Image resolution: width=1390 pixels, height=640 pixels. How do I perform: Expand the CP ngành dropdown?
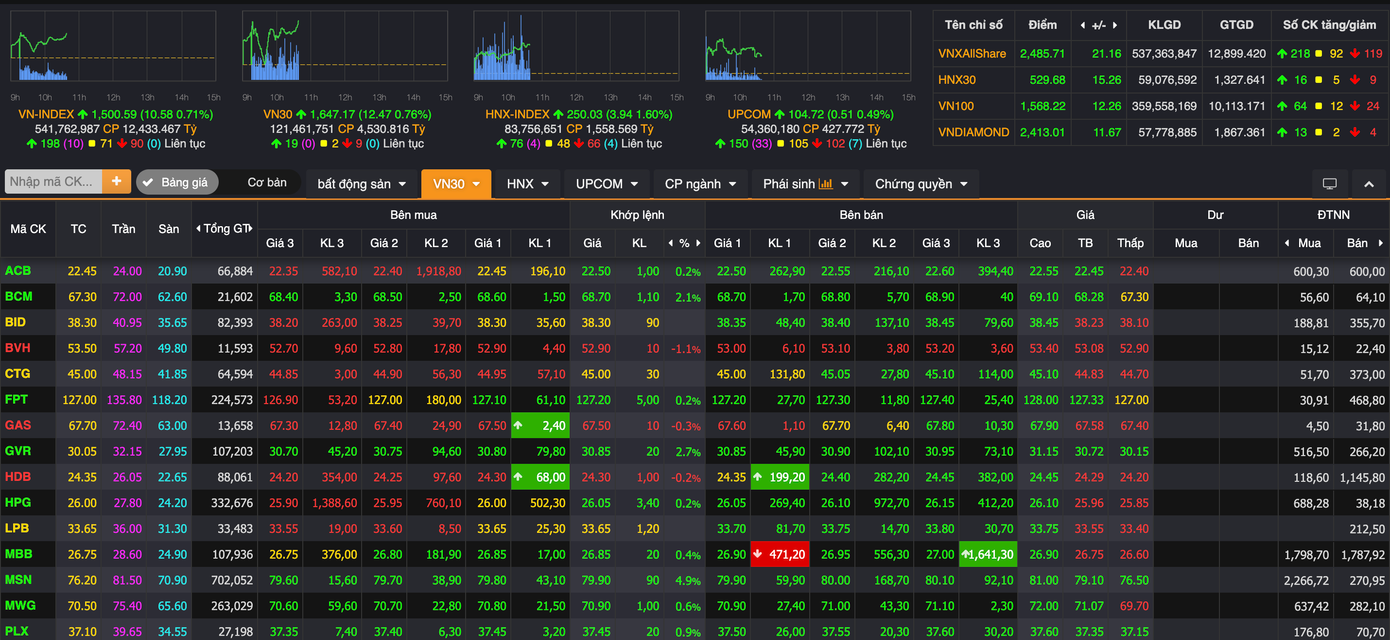[700, 184]
